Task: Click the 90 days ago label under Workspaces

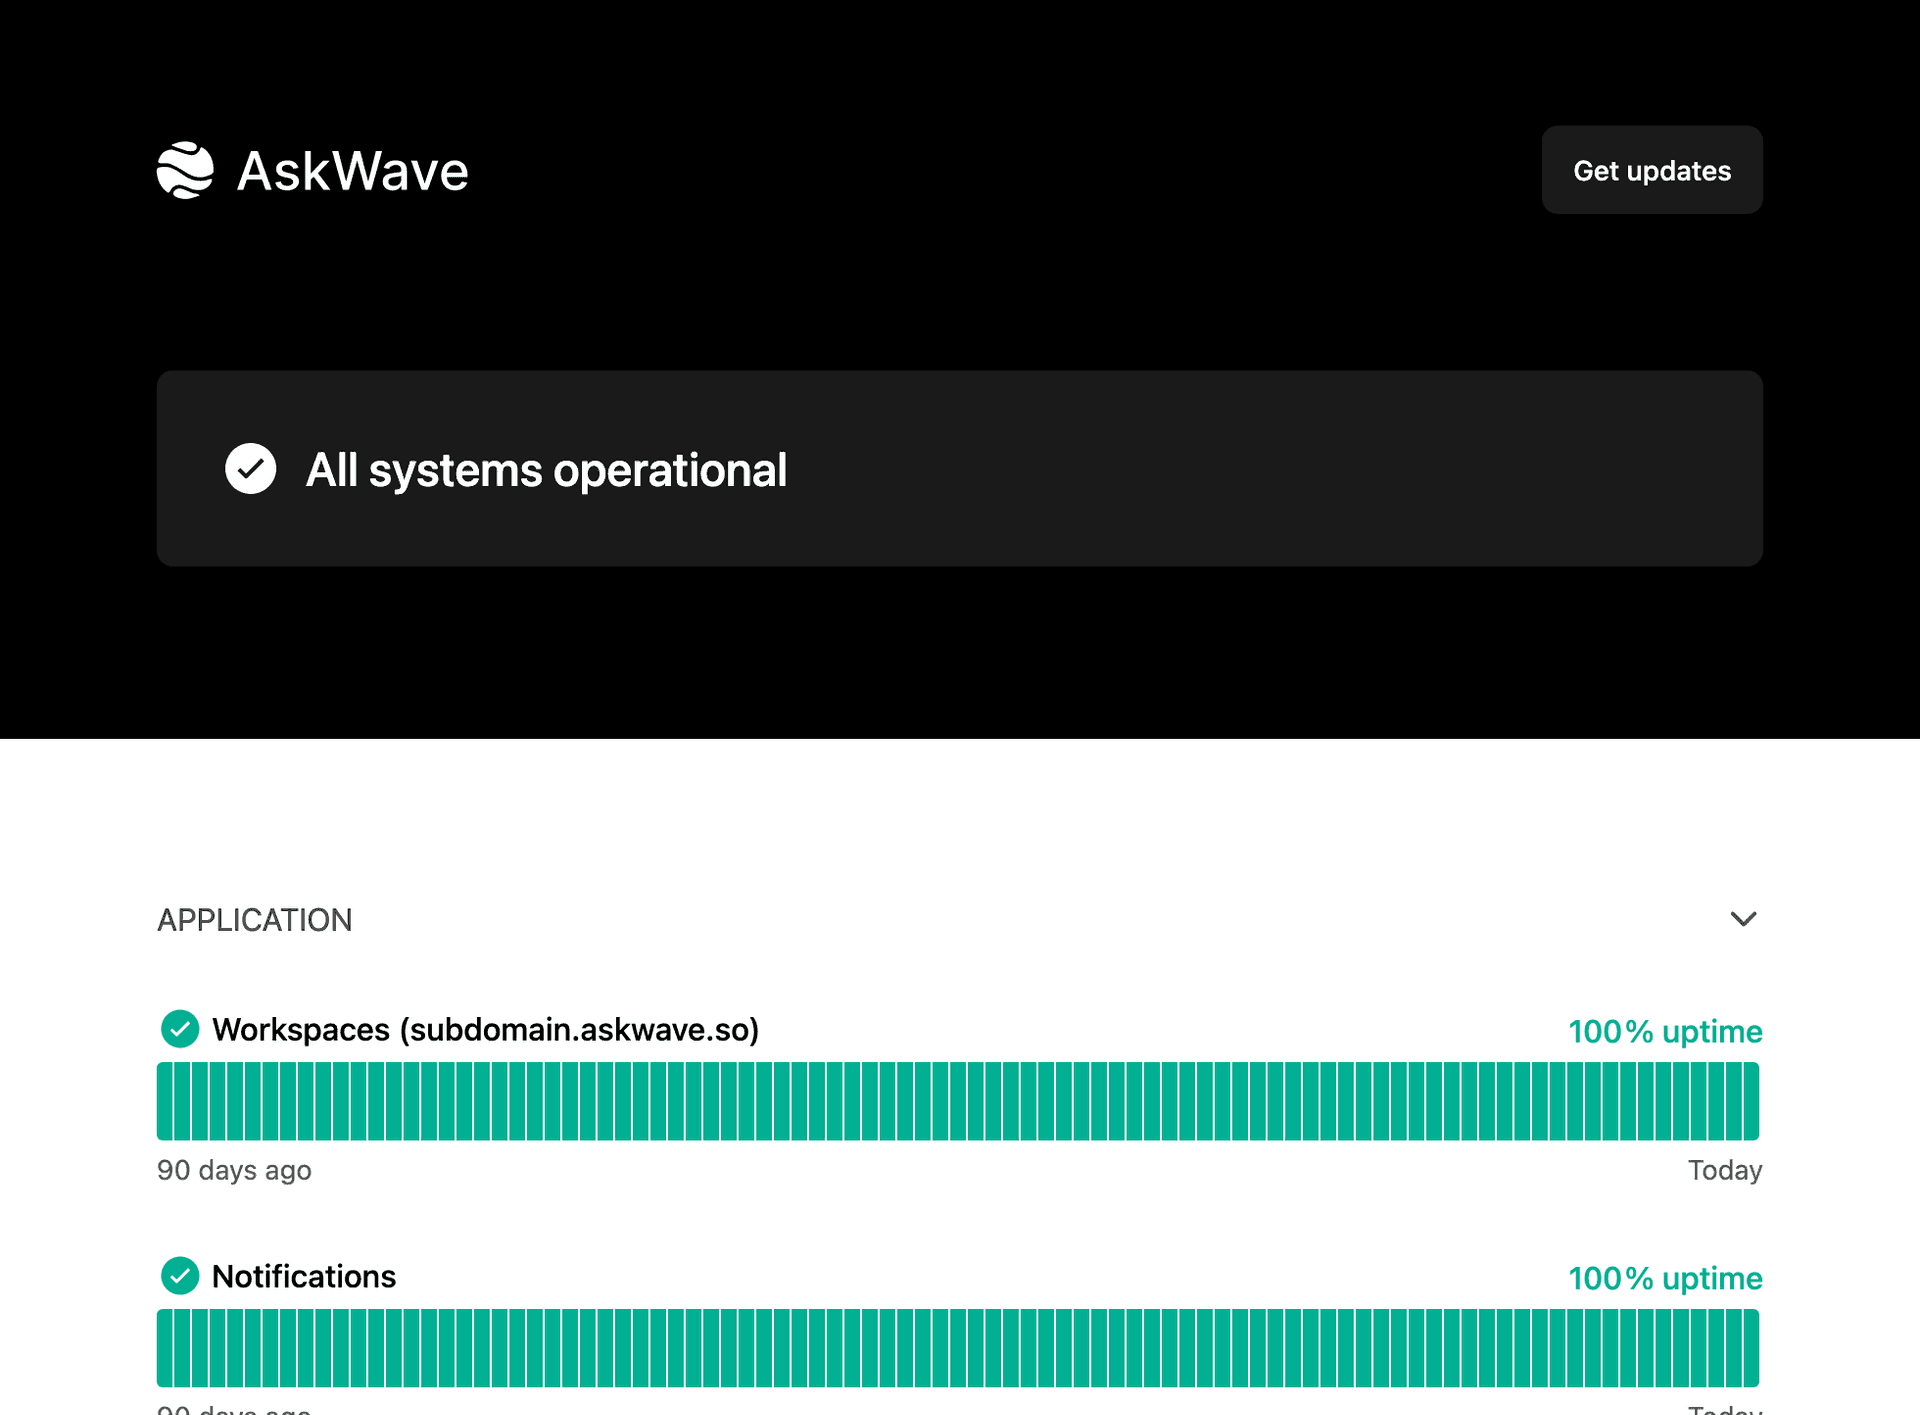Action: click(234, 1170)
